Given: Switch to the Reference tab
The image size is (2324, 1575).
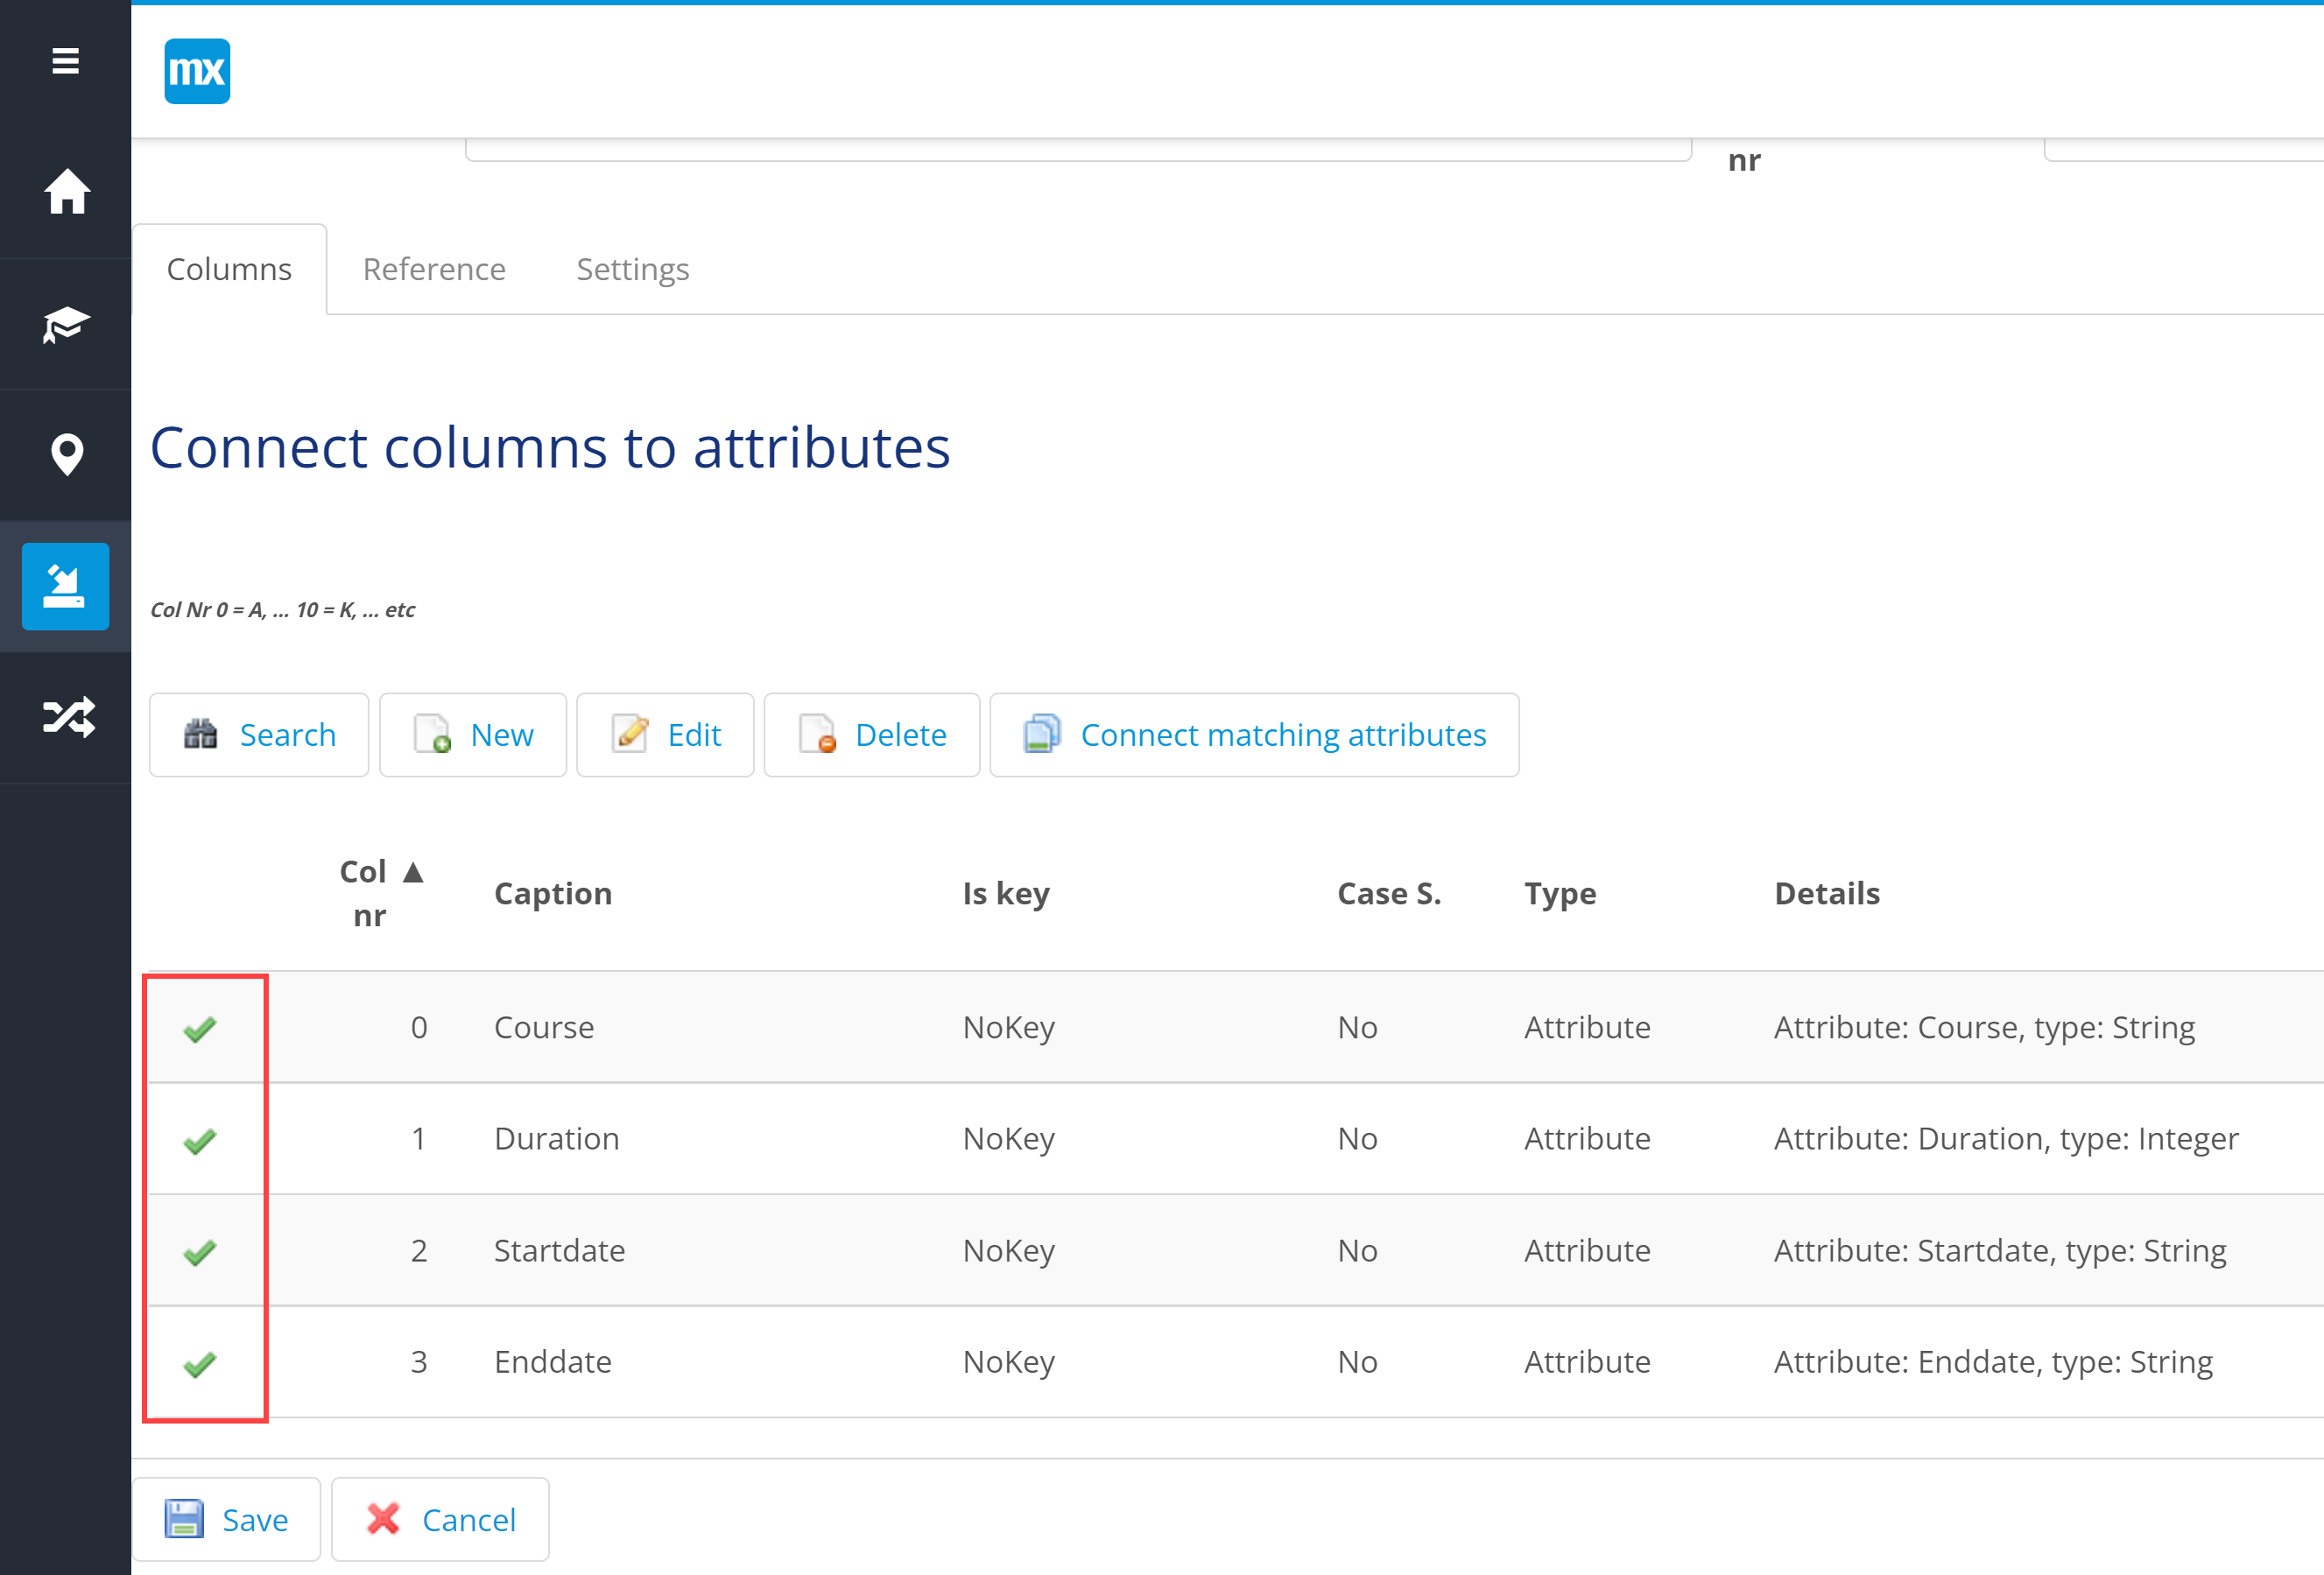Looking at the screenshot, I should coord(433,269).
